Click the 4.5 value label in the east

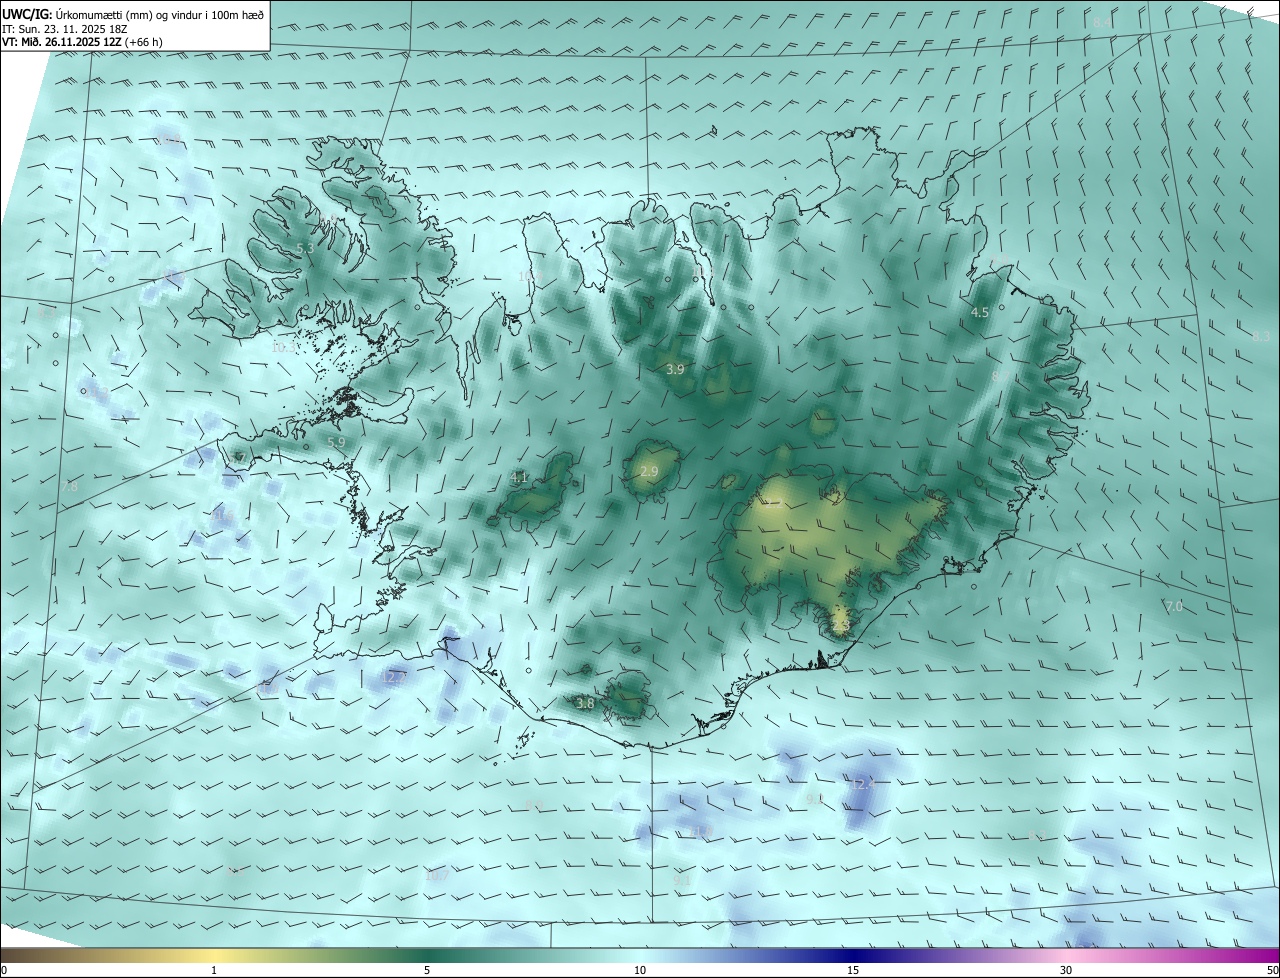[x=980, y=313]
